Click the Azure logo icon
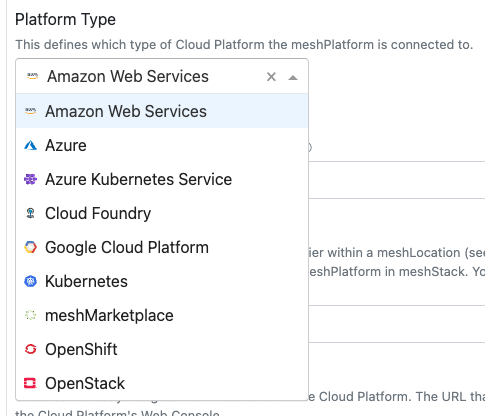 tap(30, 145)
